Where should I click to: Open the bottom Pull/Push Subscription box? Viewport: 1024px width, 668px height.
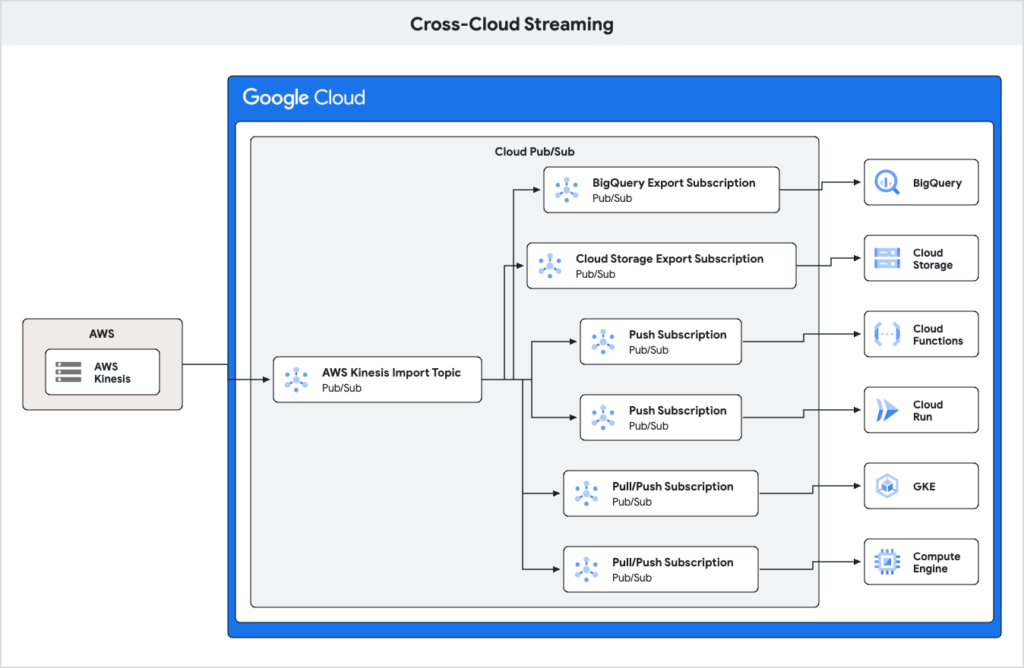pos(660,569)
